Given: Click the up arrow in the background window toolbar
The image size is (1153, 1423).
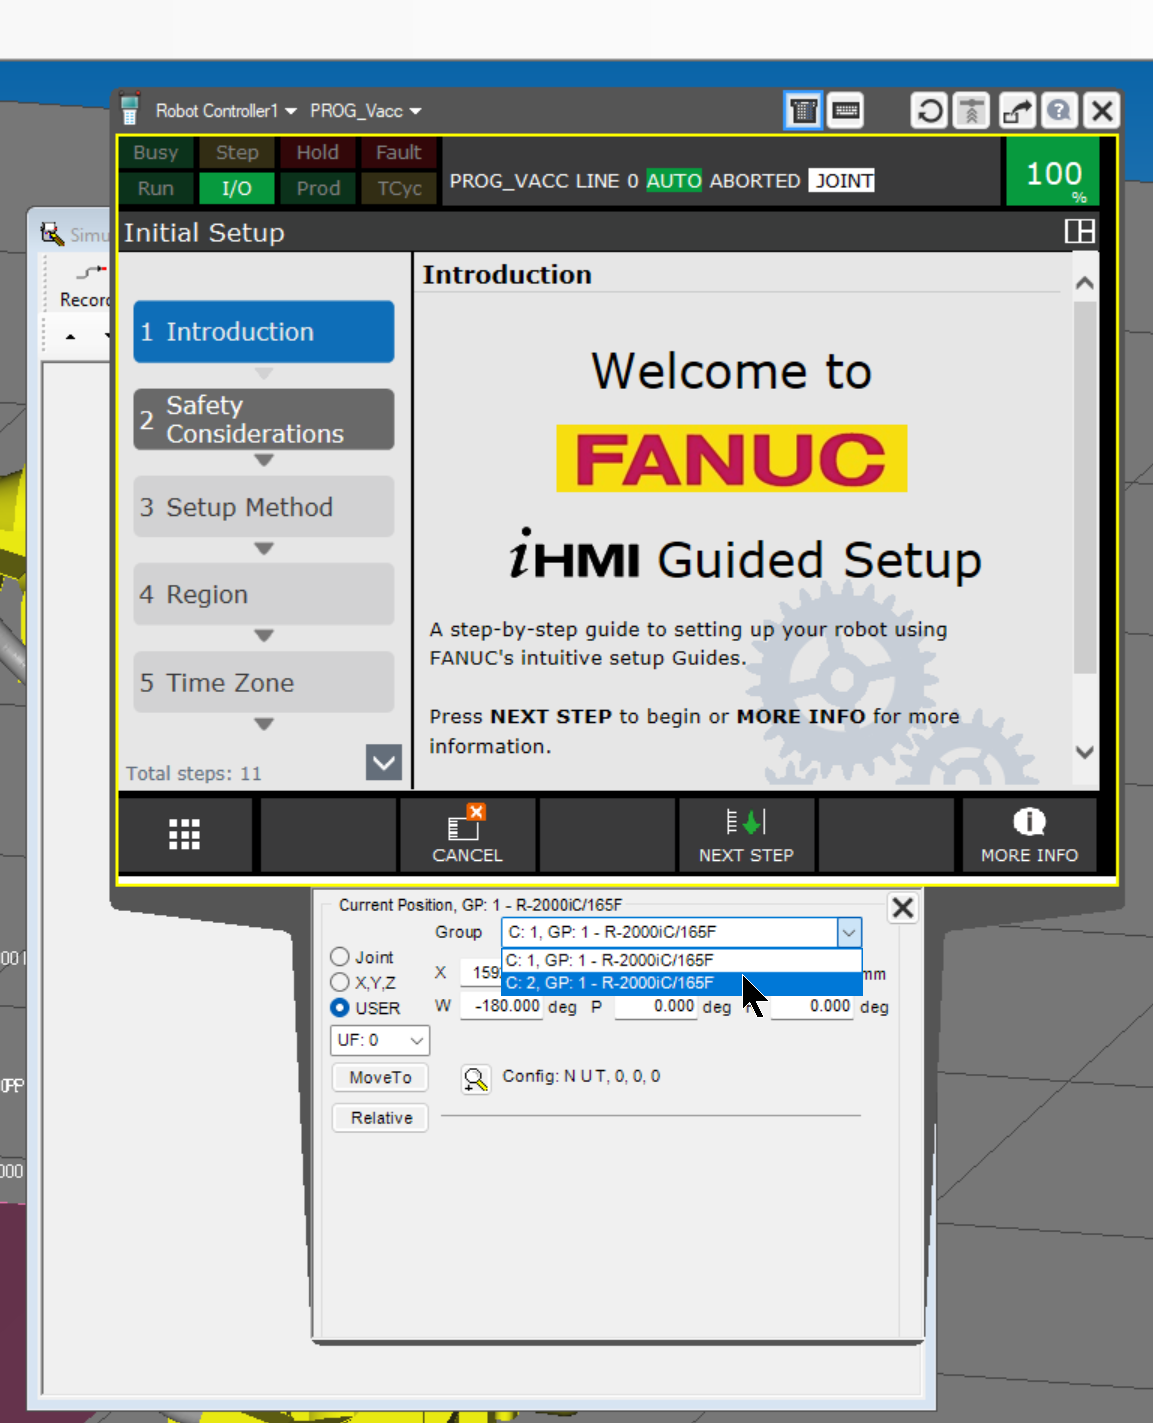Looking at the screenshot, I should coord(70,337).
